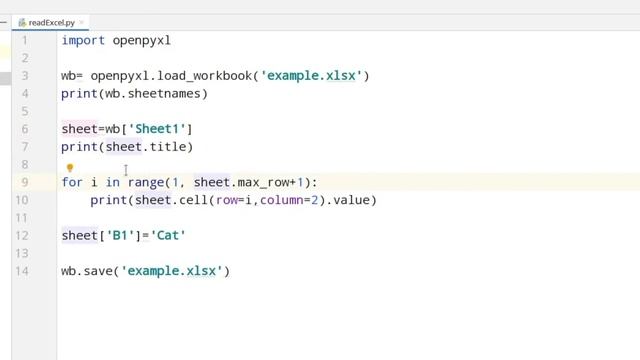640x360 pixels.
Task: Click the 'example.xlsx' string on line 14
Action: point(172,271)
